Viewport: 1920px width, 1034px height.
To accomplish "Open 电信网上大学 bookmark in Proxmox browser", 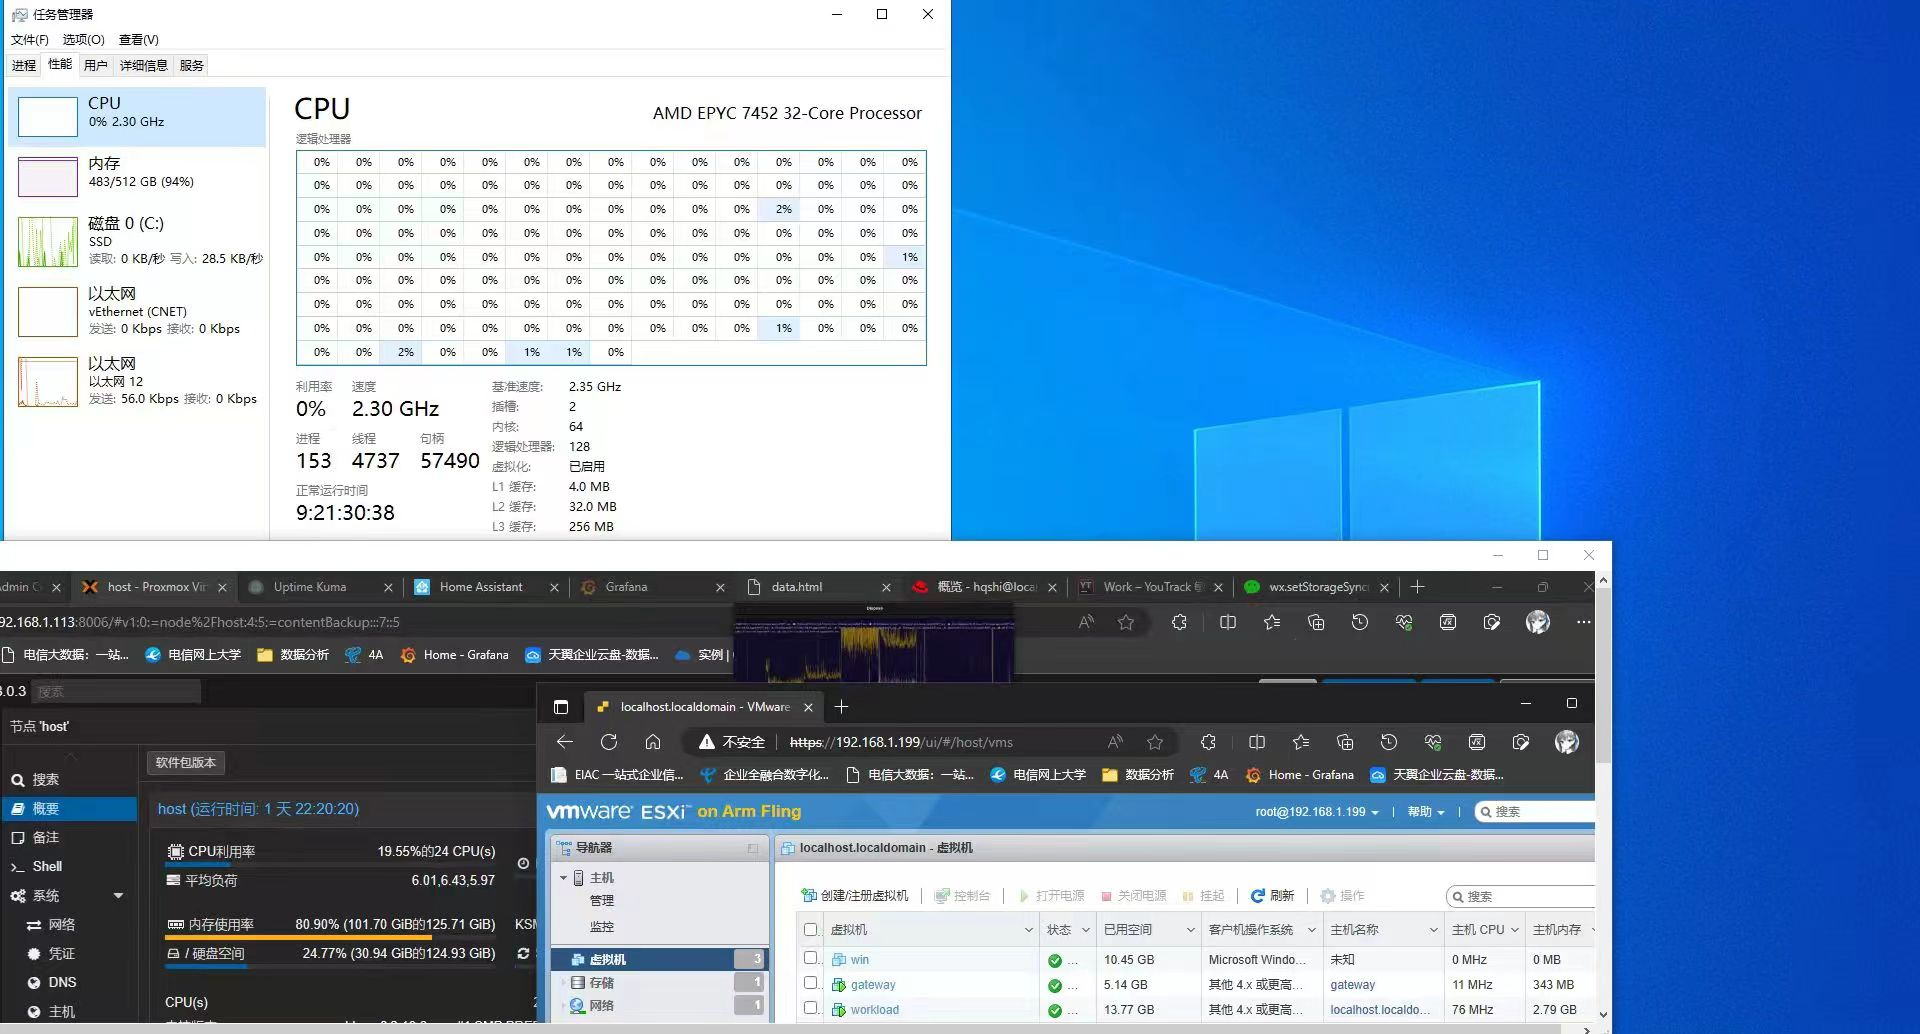I will pyautogui.click(x=194, y=655).
